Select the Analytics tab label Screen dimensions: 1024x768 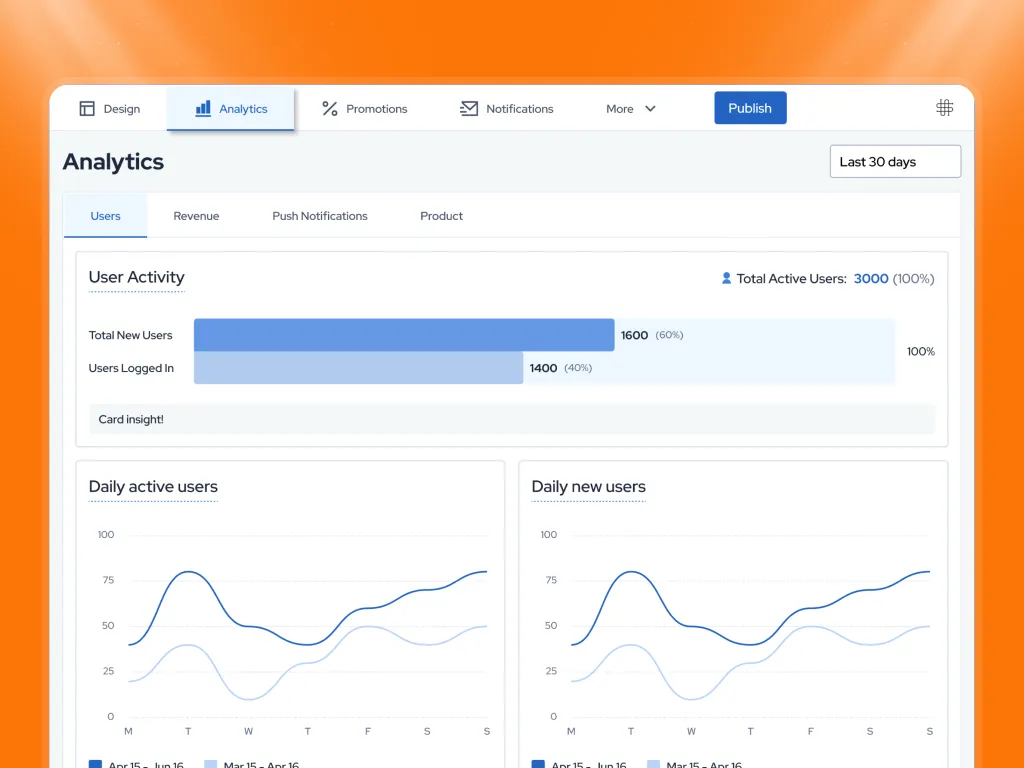pos(243,108)
